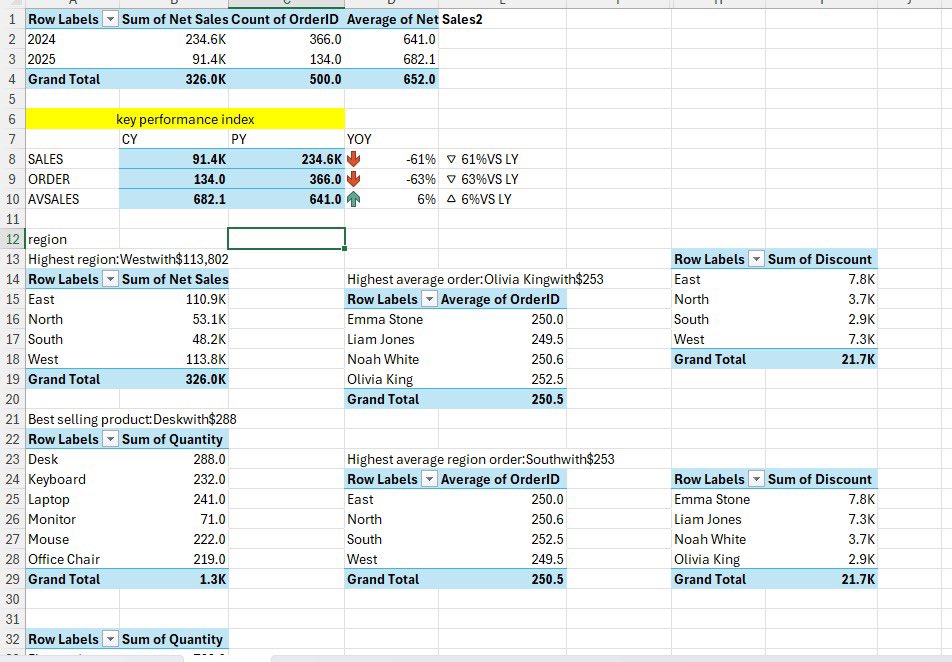Click red down arrow icon in ORDER row
952x662 pixels.
click(353, 179)
